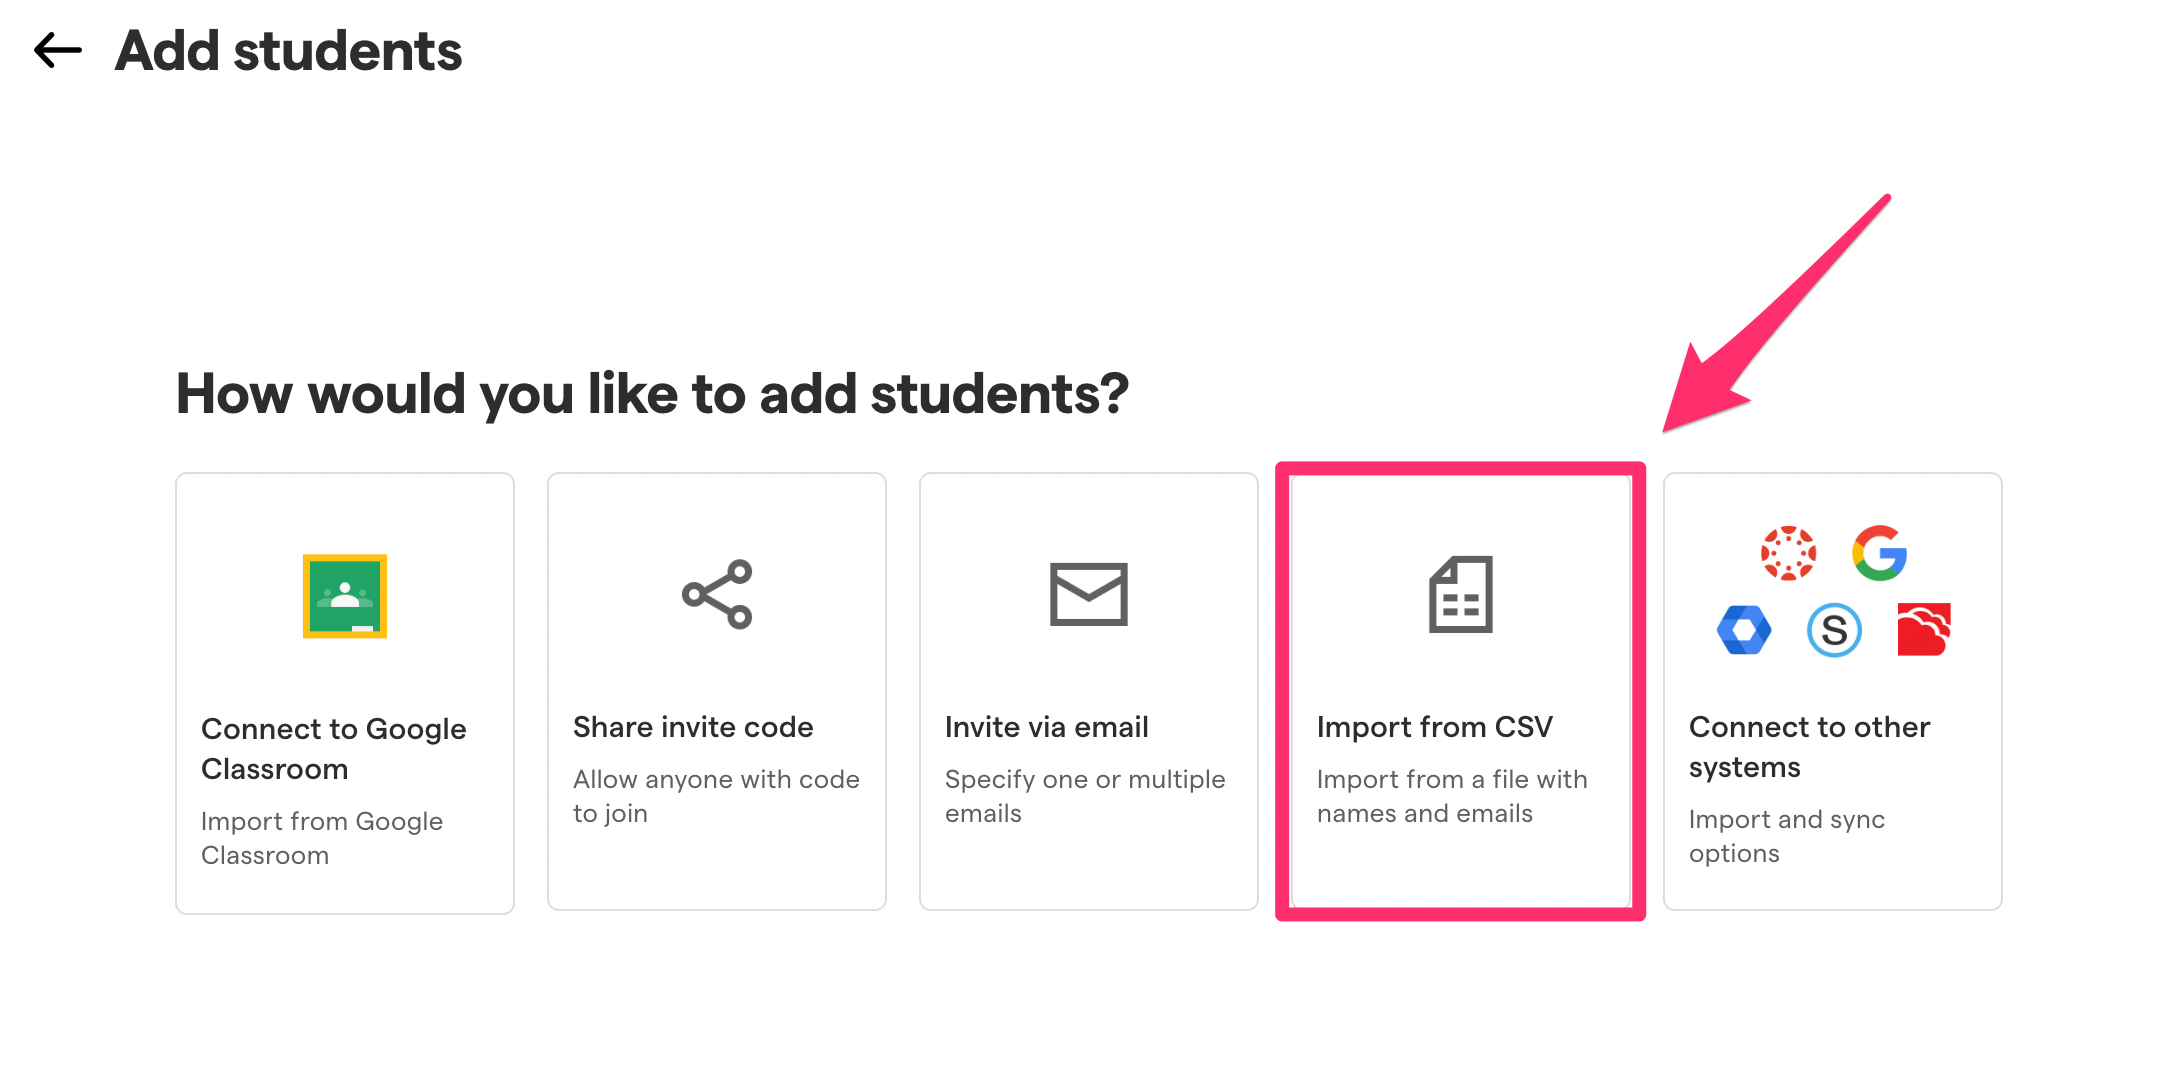Choose Import from CSV option

point(1461,691)
